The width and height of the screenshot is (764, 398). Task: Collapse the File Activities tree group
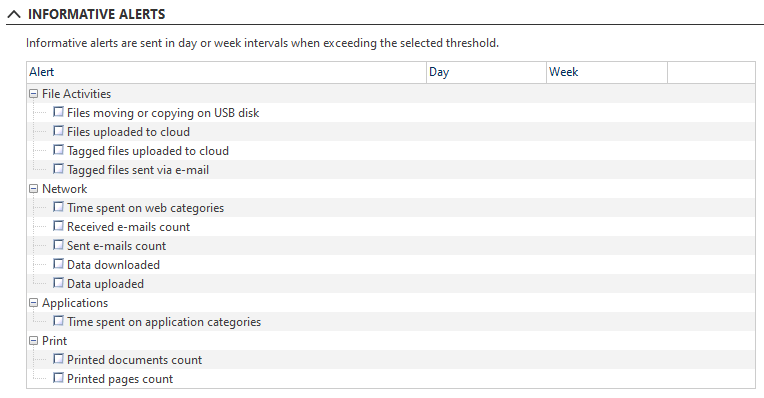click(33, 94)
